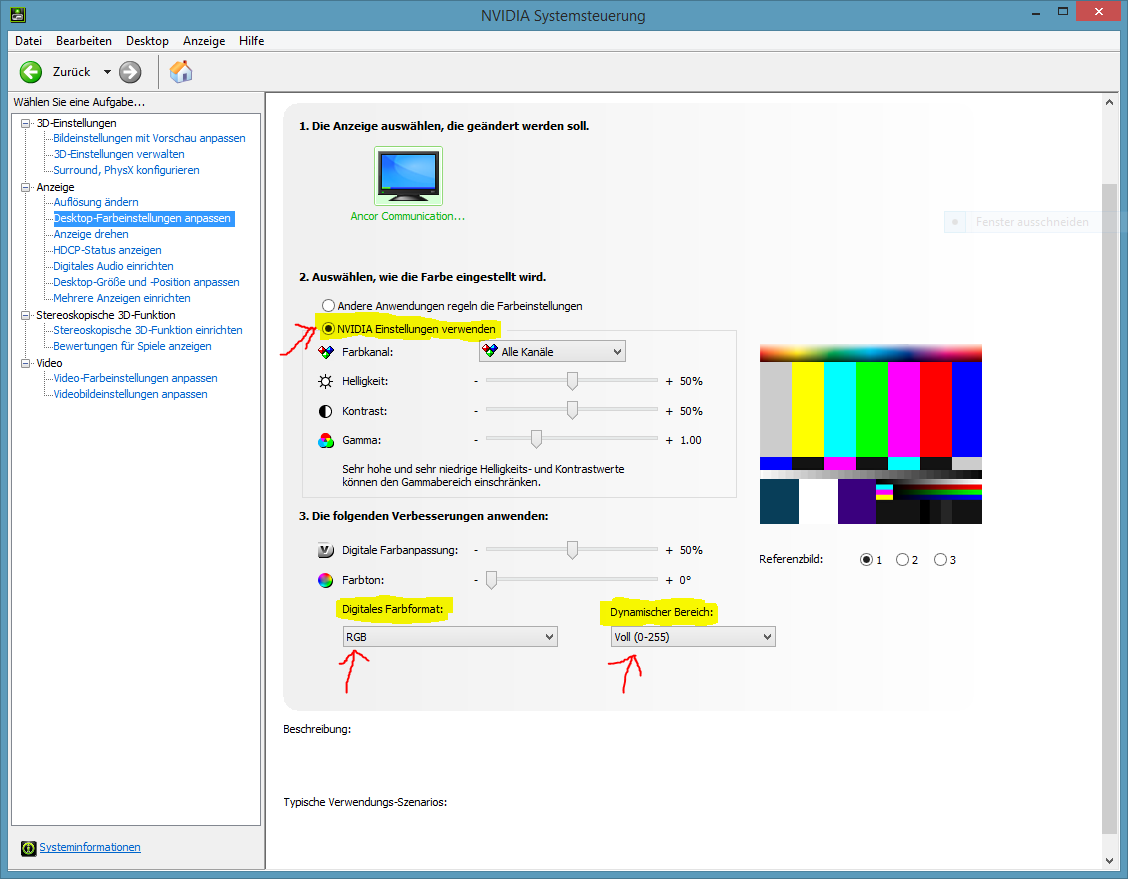1128x879 pixels.
Task: Open Systeminformationen link
Action: tap(90, 847)
